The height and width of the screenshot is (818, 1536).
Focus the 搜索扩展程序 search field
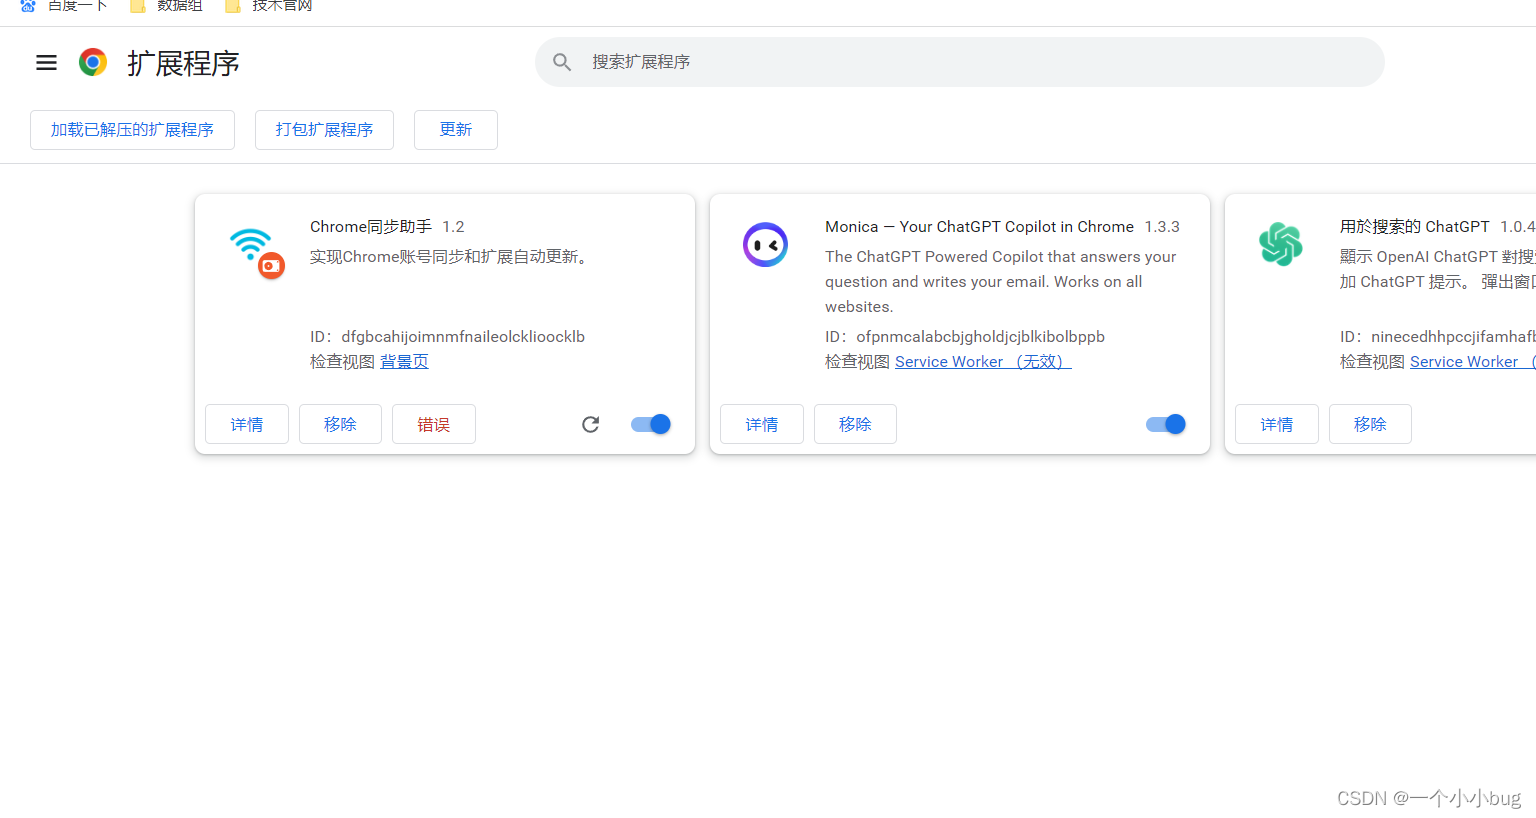click(960, 62)
